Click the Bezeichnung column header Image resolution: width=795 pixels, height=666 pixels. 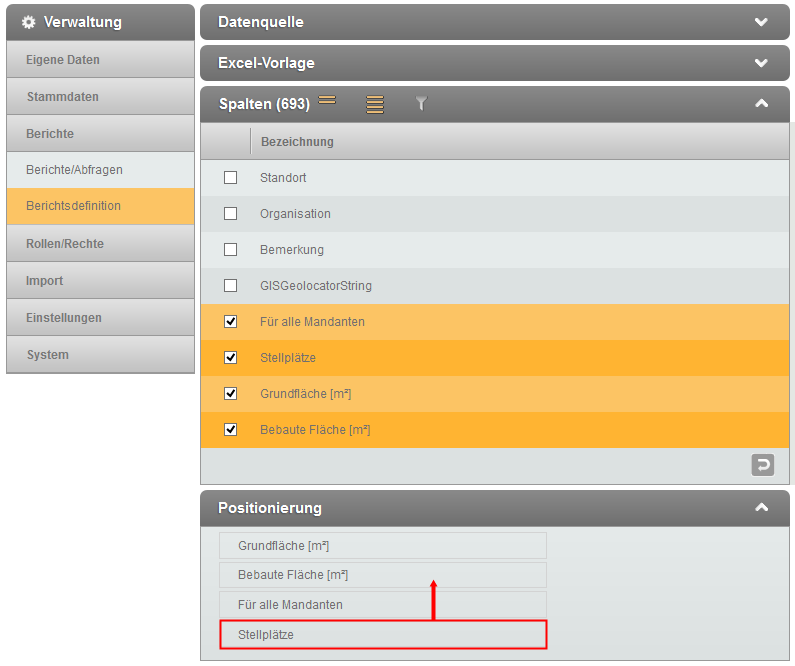point(297,142)
